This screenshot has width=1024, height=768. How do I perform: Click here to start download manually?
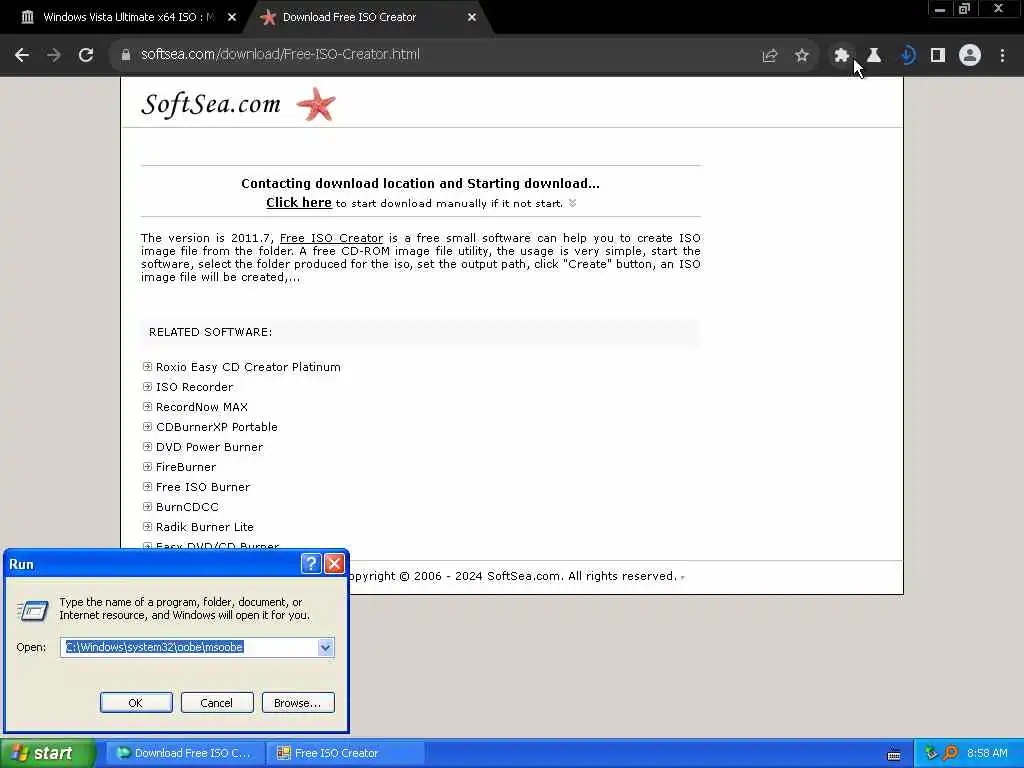[x=298, y=202]
